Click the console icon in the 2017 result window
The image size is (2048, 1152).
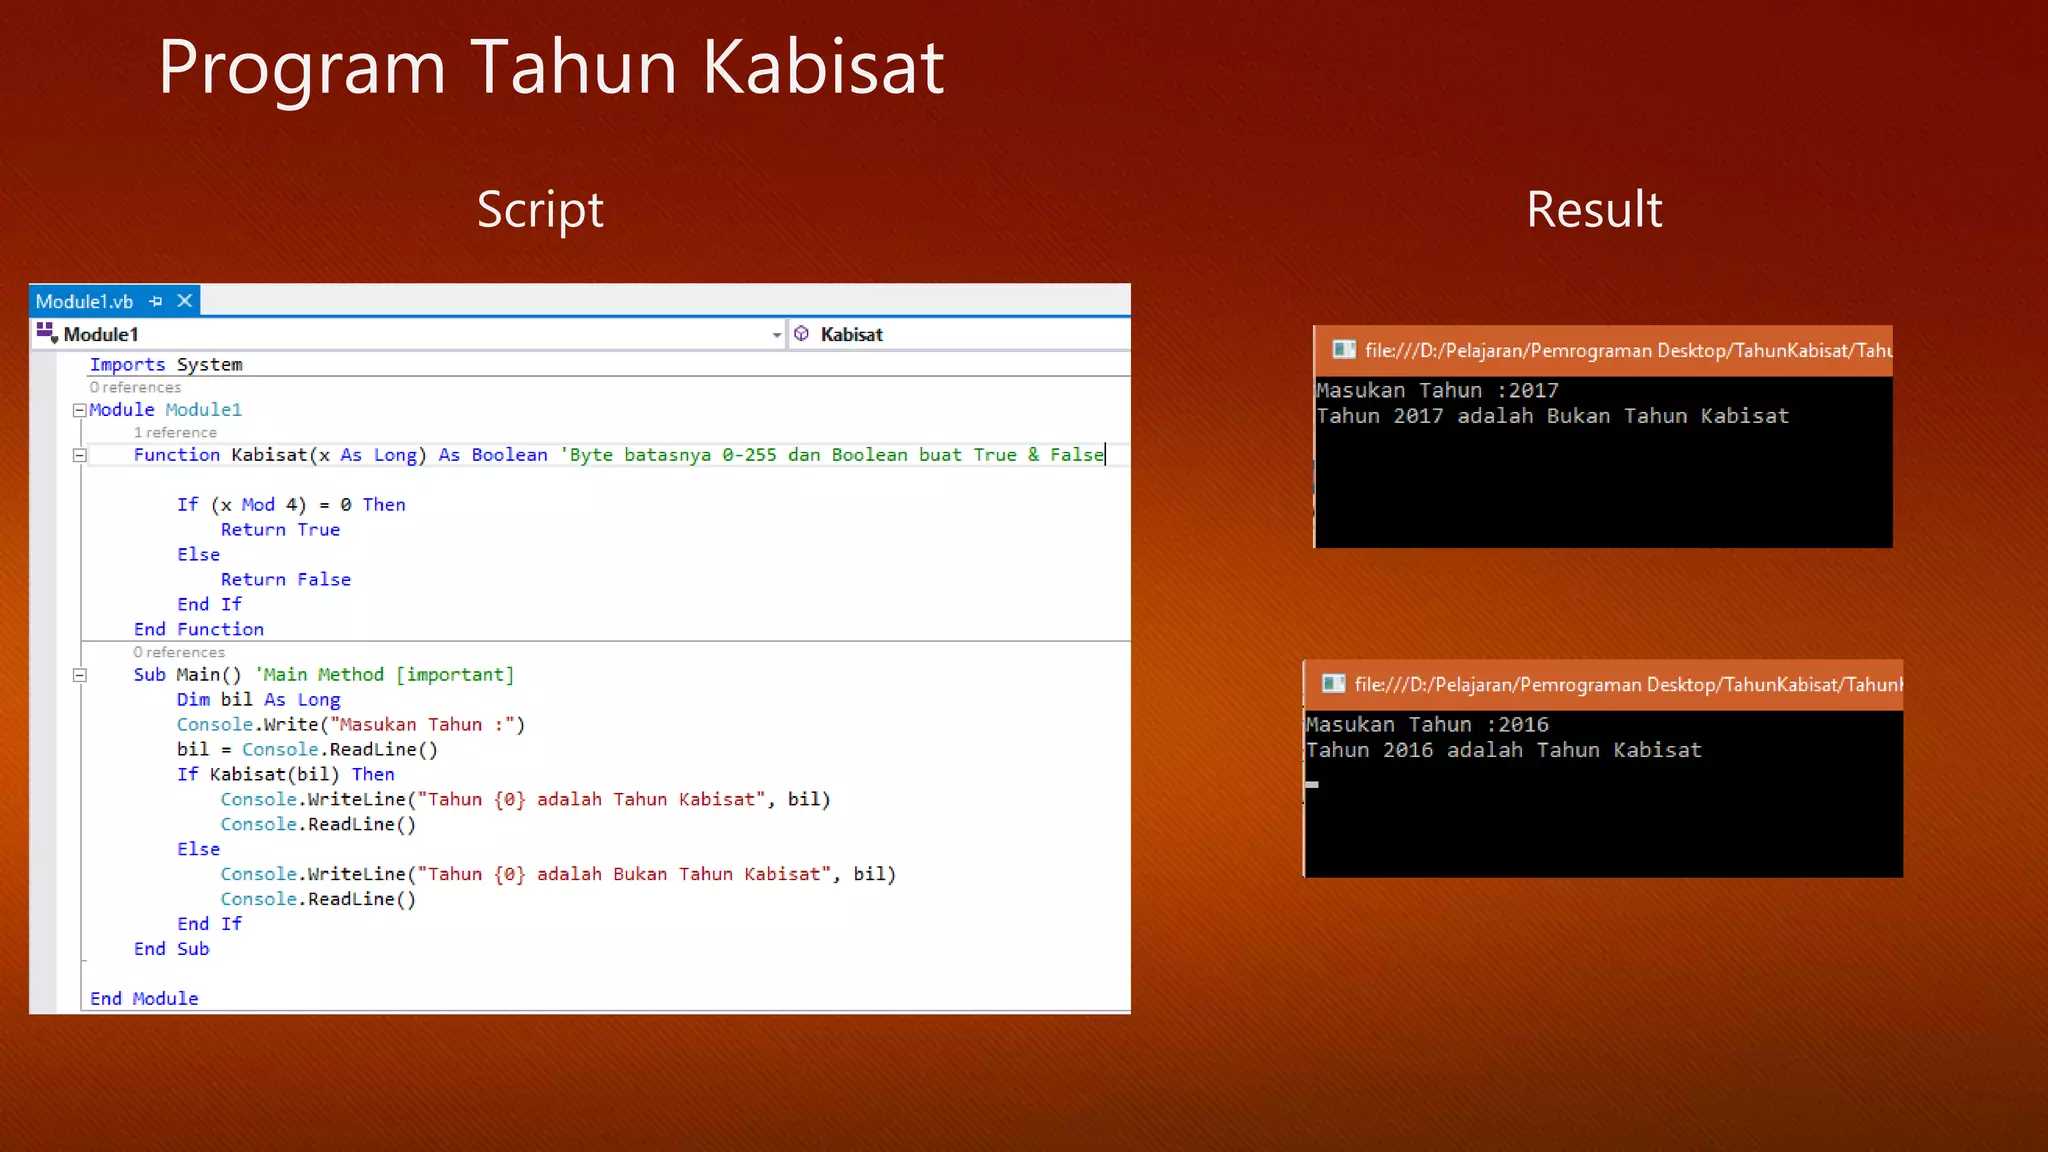pyautogui.click(x=1344, y=350)
